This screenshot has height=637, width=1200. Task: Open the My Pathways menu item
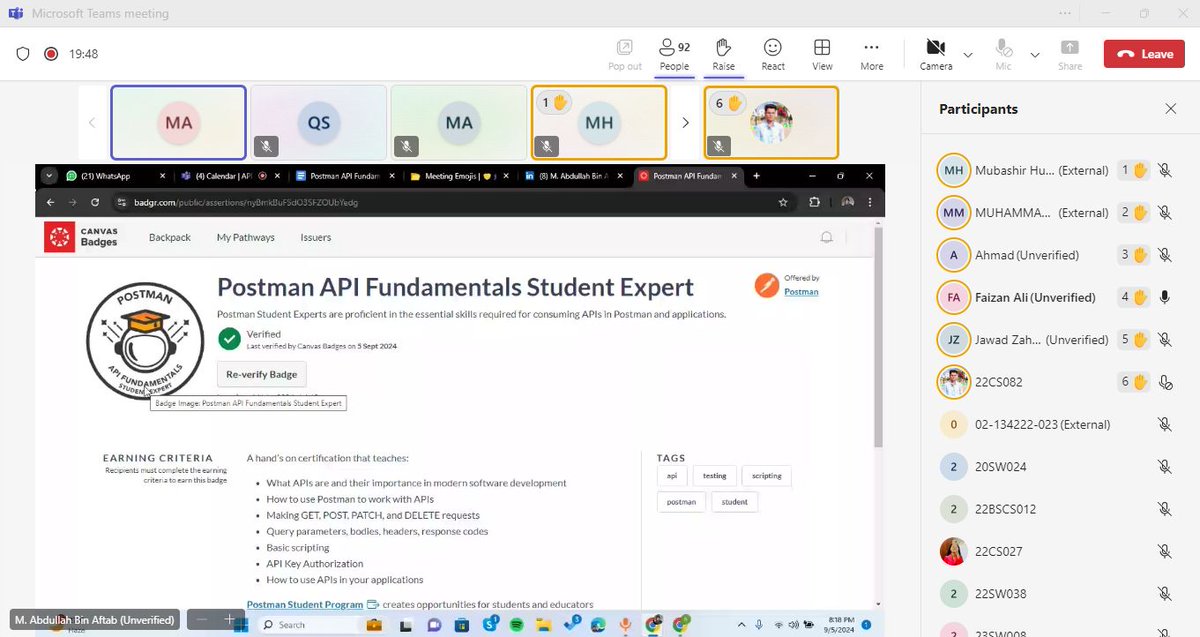(246, 238)
